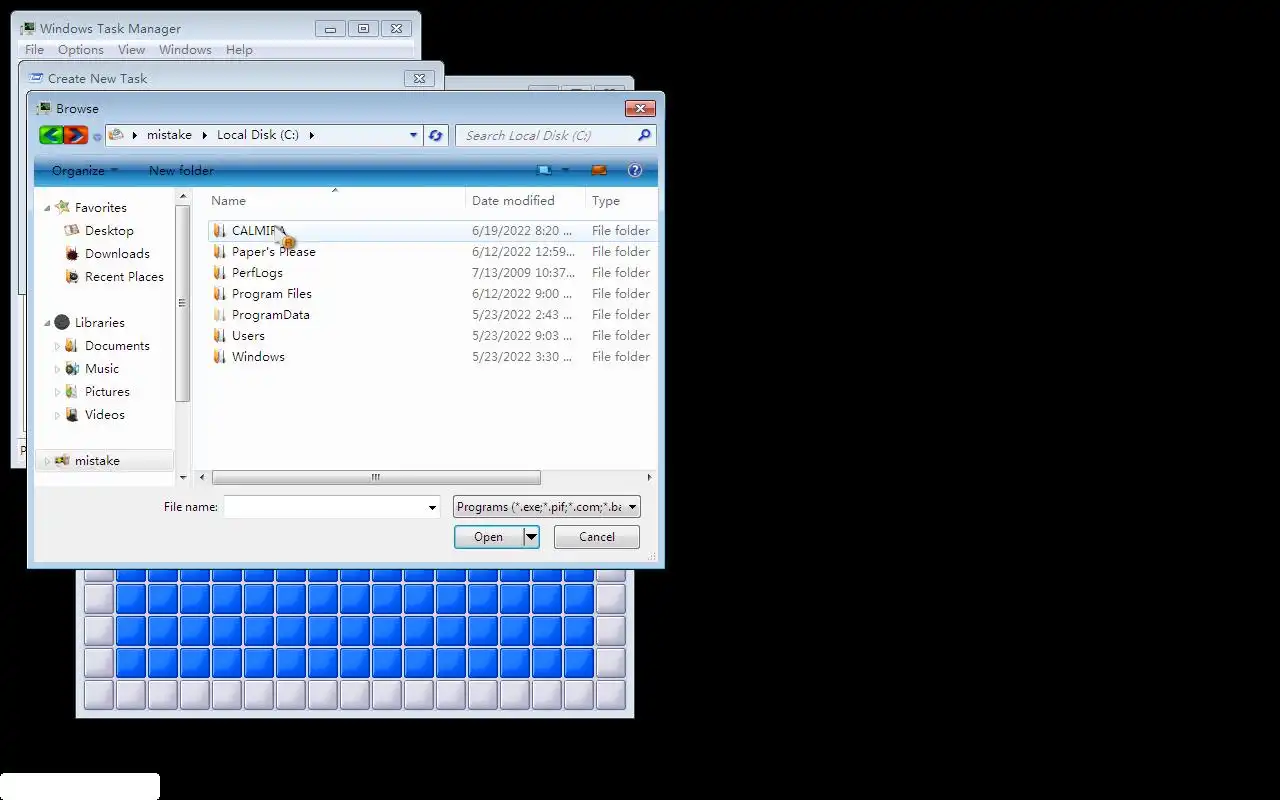This screenshot has width=1280, height=800.
Task: Open the address bar history dropdown
Action: [413, 135]
